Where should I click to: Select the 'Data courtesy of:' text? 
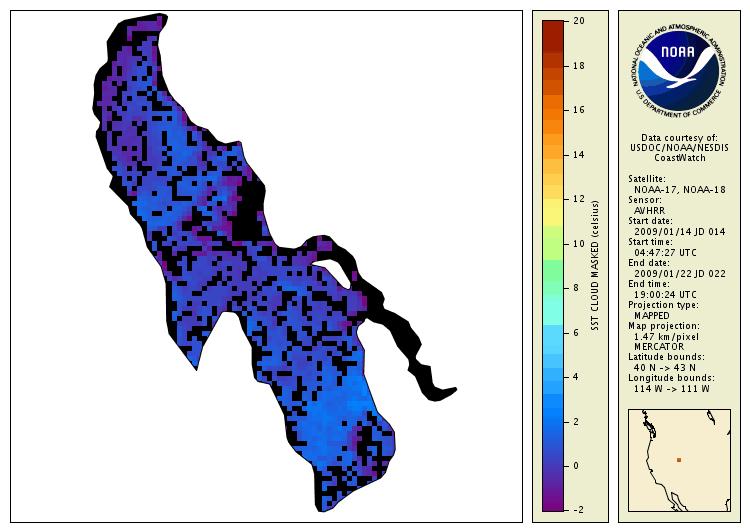coord(679,138)
